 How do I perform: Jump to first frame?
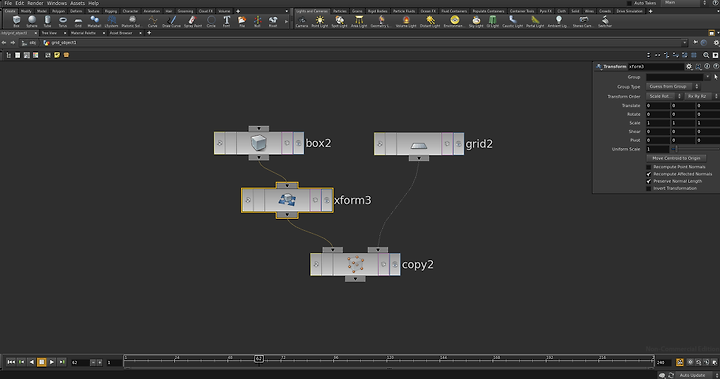11,362
